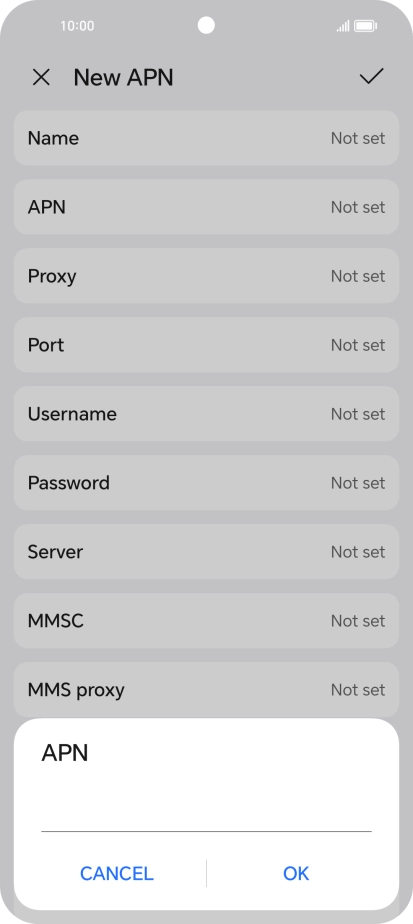Save the APN using the checkmark icon

point(371,76)
